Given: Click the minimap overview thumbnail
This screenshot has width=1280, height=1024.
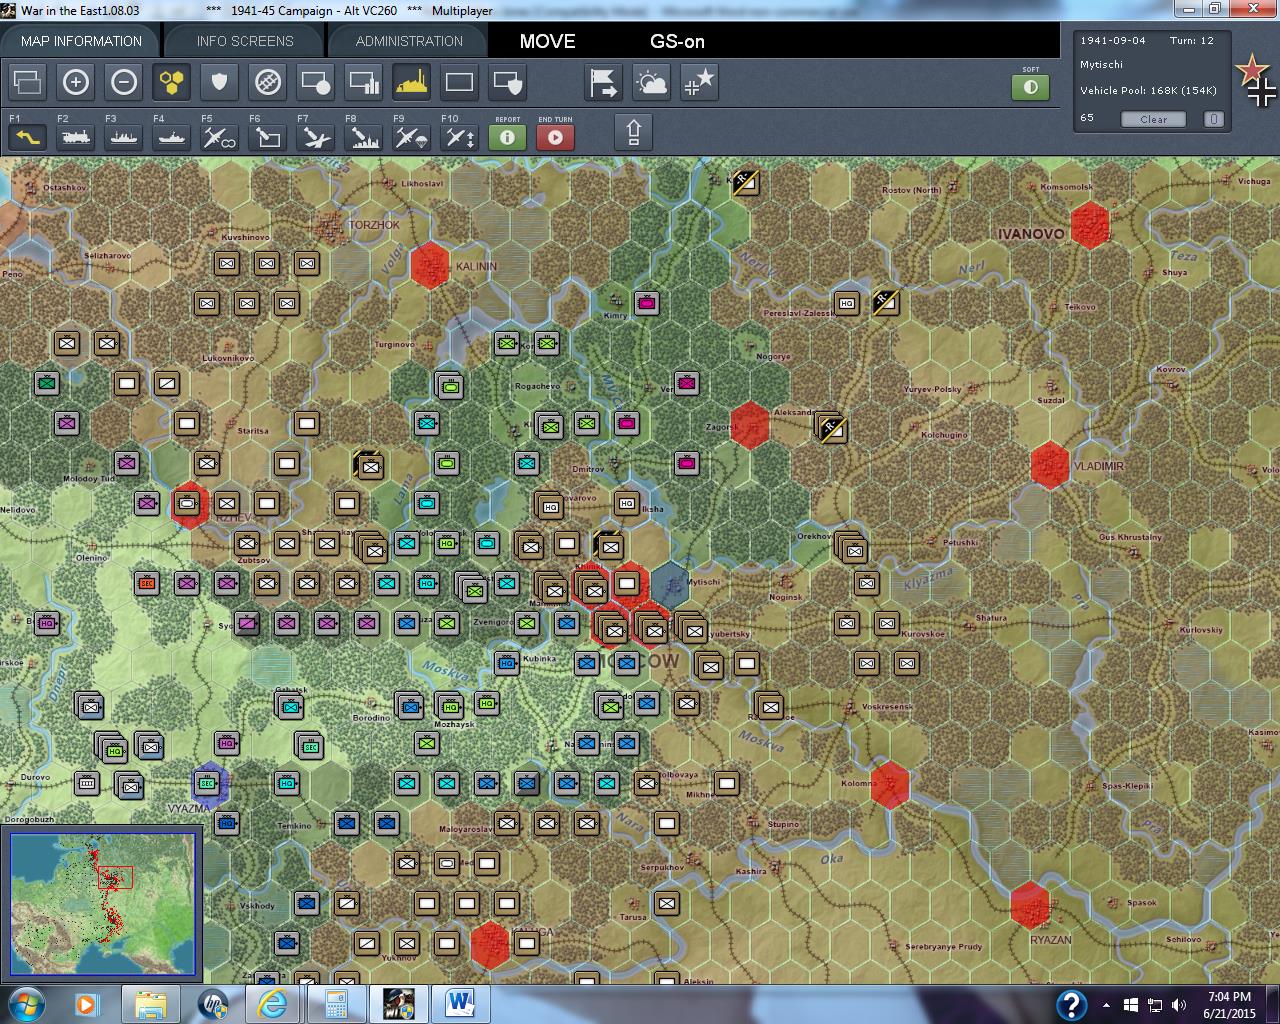Looking at the screenshot, I should tap(103, 905).
